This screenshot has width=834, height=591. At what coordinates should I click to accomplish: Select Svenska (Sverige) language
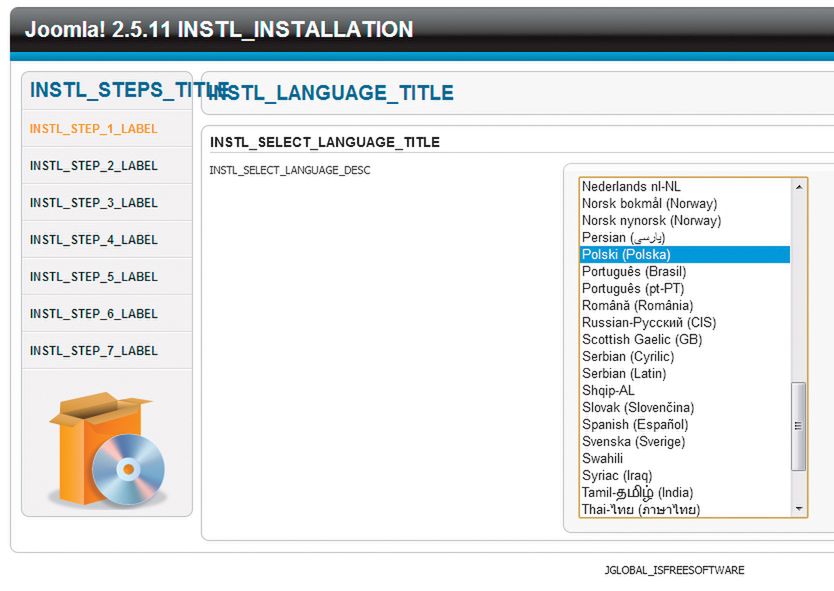click(x=684, y=442)
